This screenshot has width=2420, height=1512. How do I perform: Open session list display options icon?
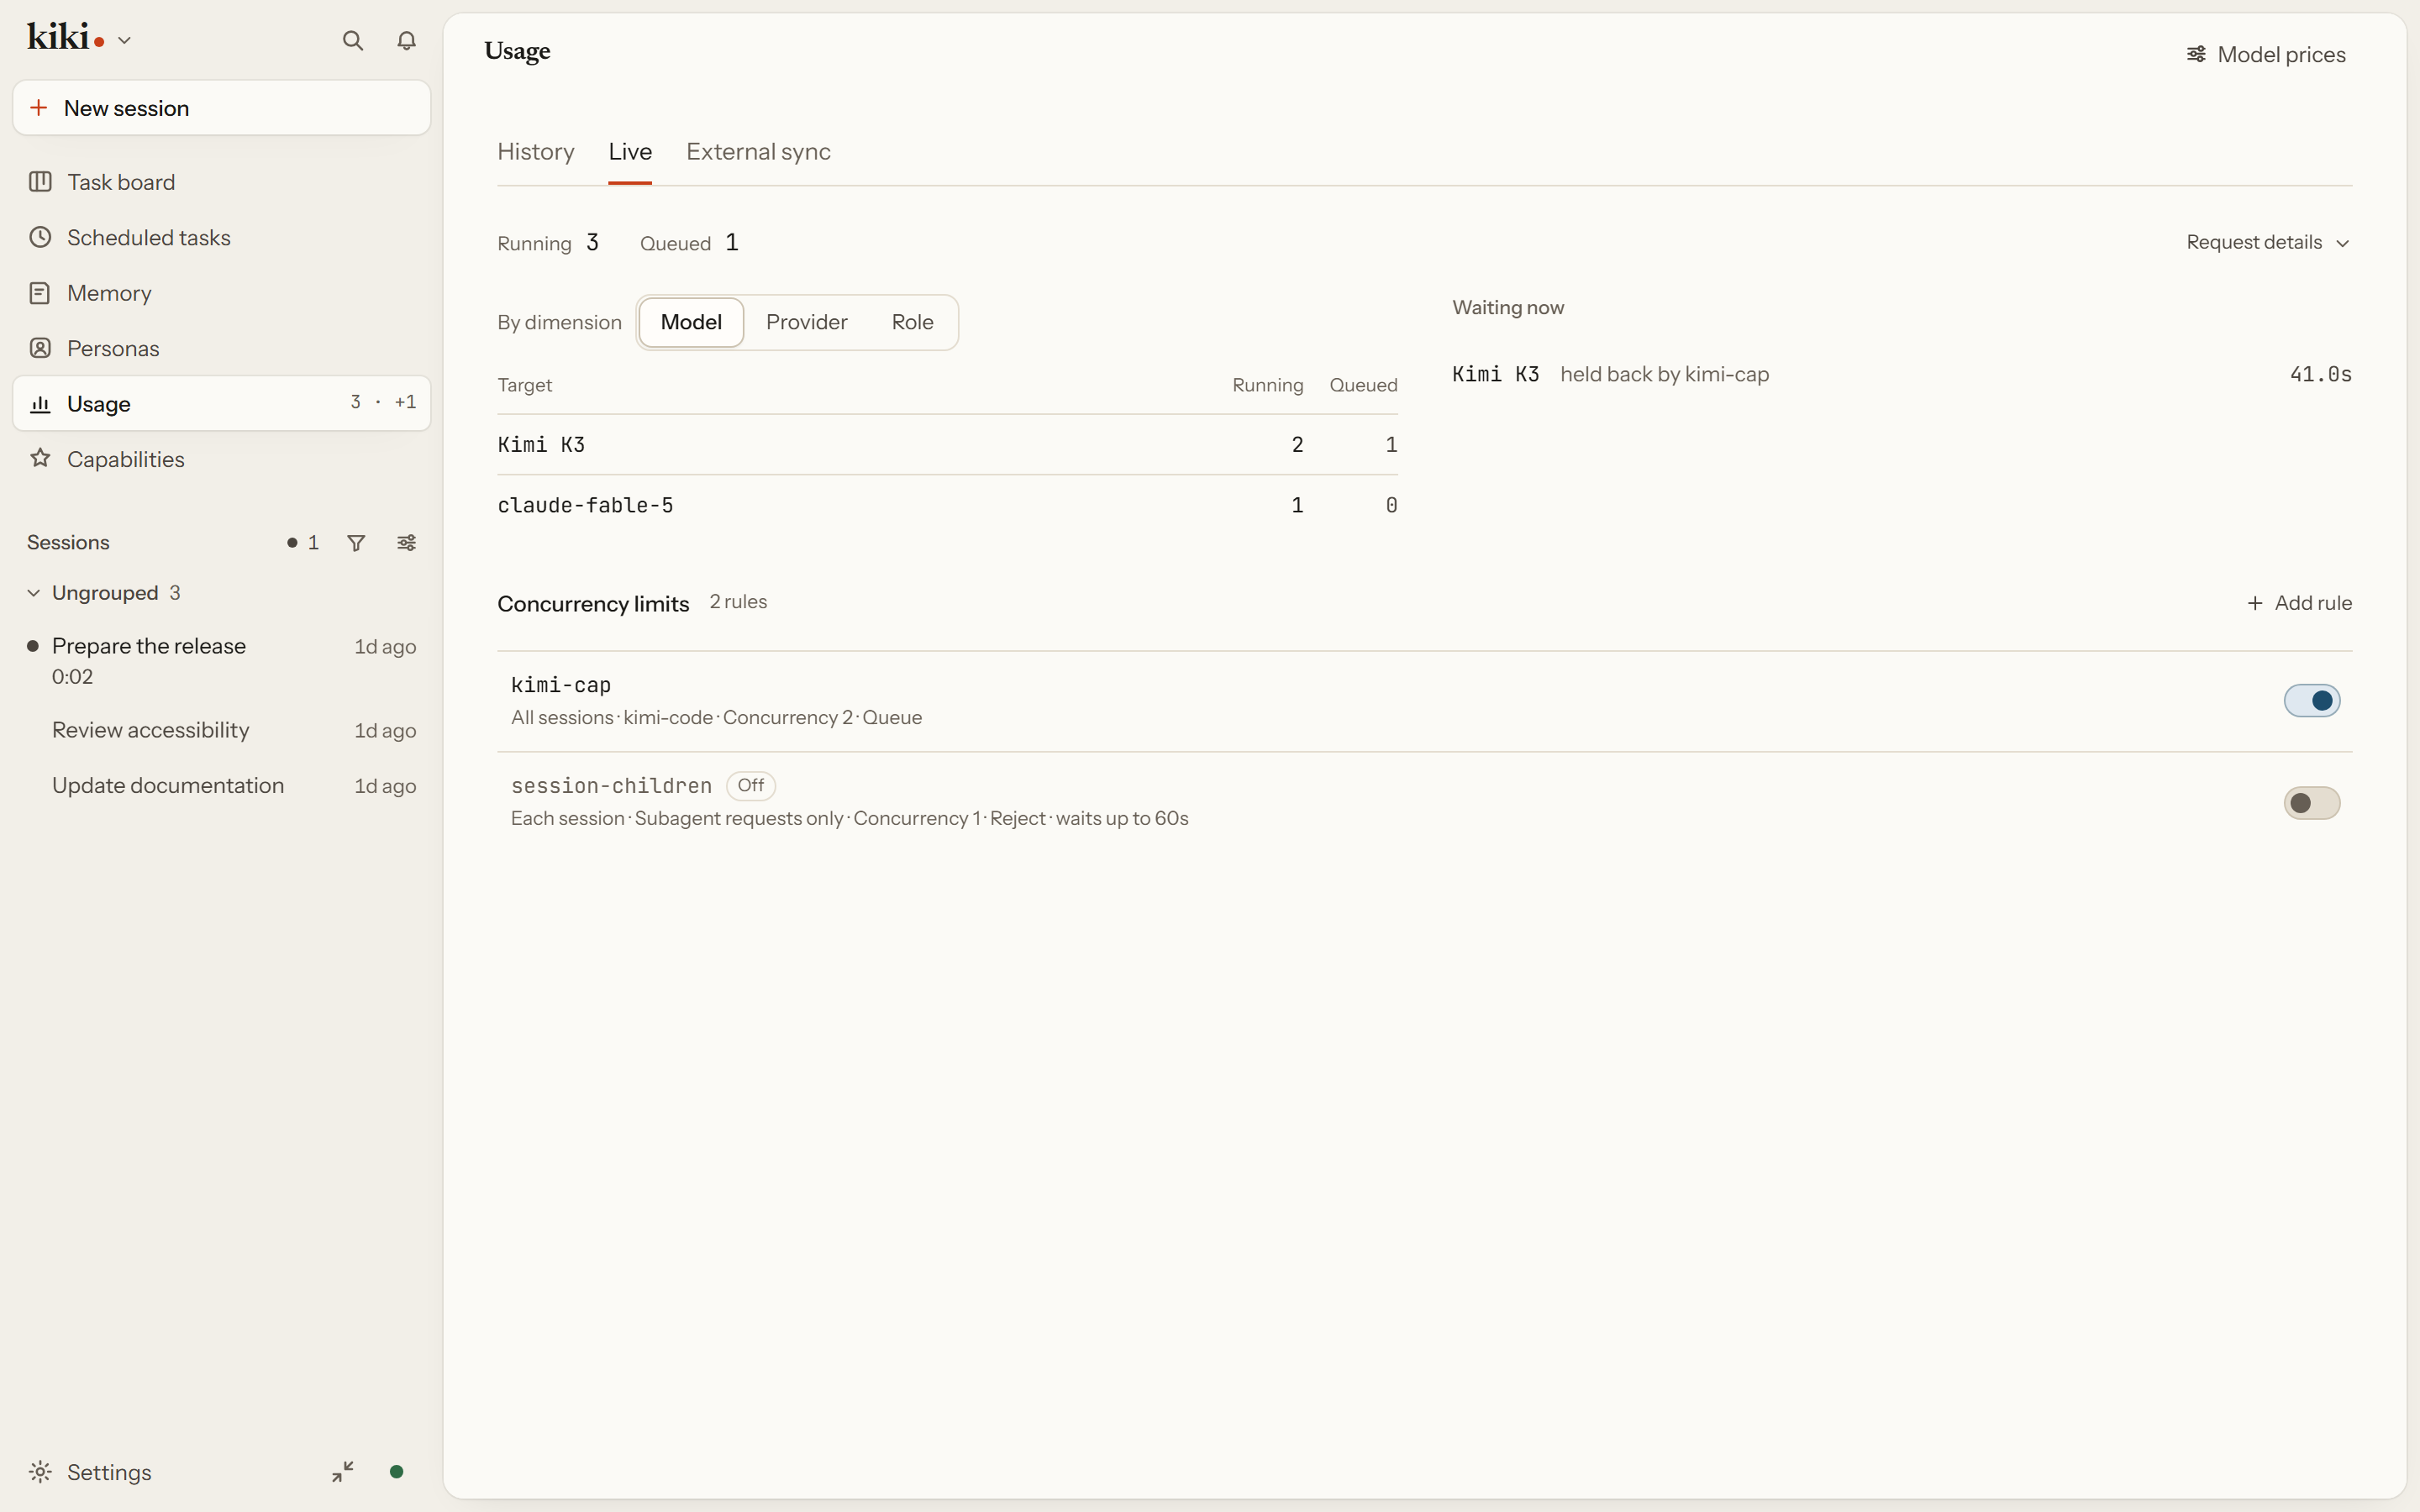(x=406, y=543)
